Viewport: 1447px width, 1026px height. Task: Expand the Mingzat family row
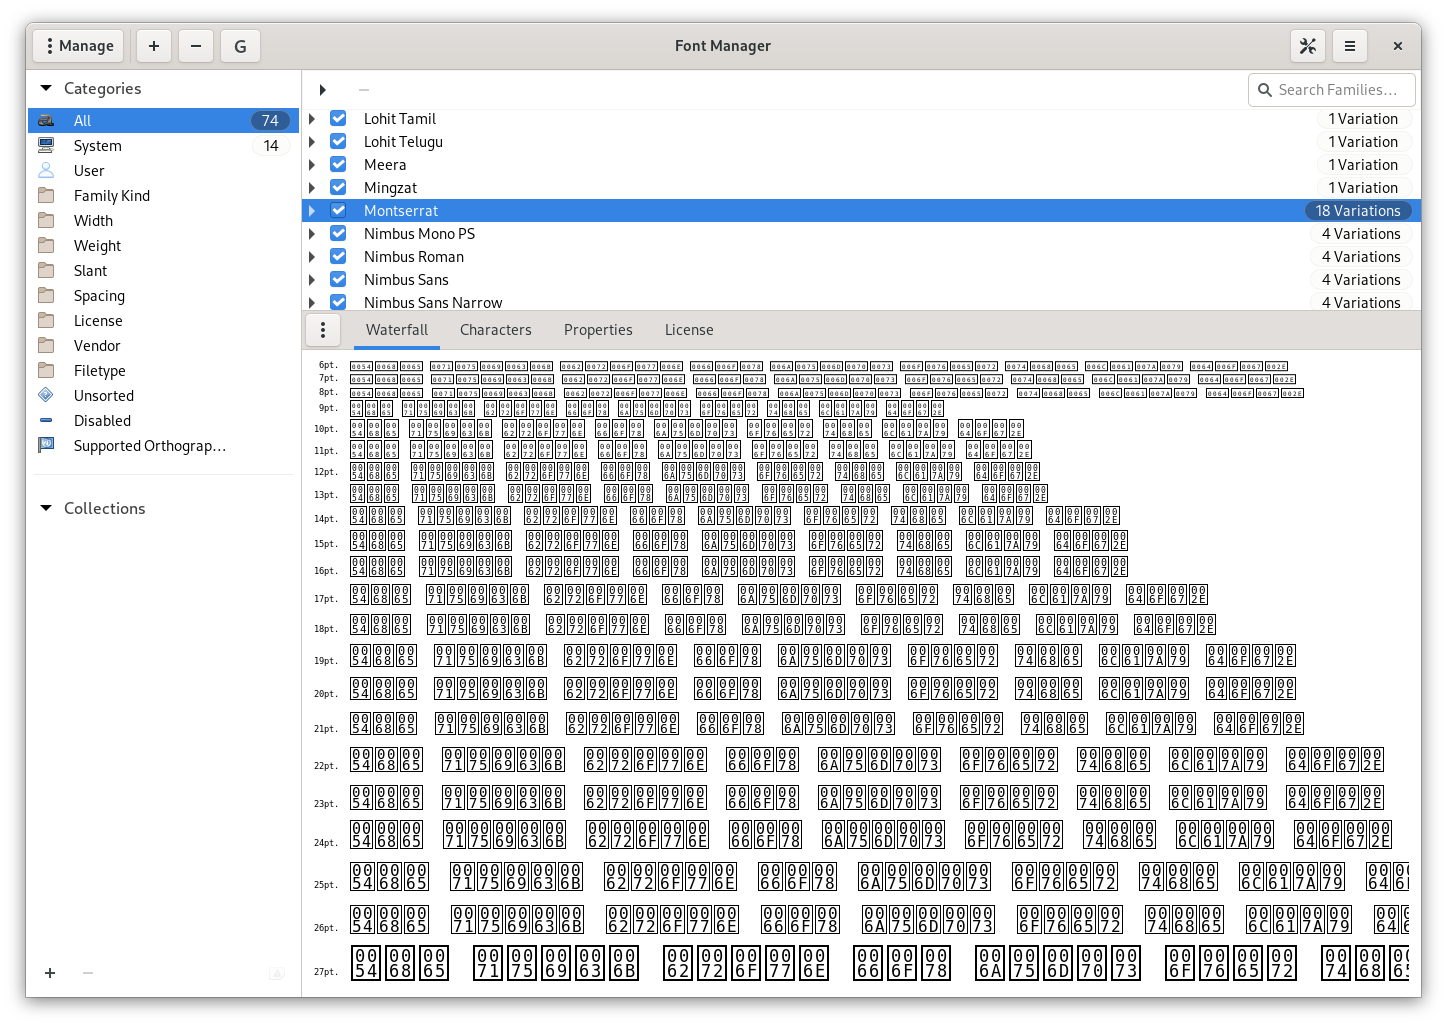pyautogui.click(x=312, y=187)
